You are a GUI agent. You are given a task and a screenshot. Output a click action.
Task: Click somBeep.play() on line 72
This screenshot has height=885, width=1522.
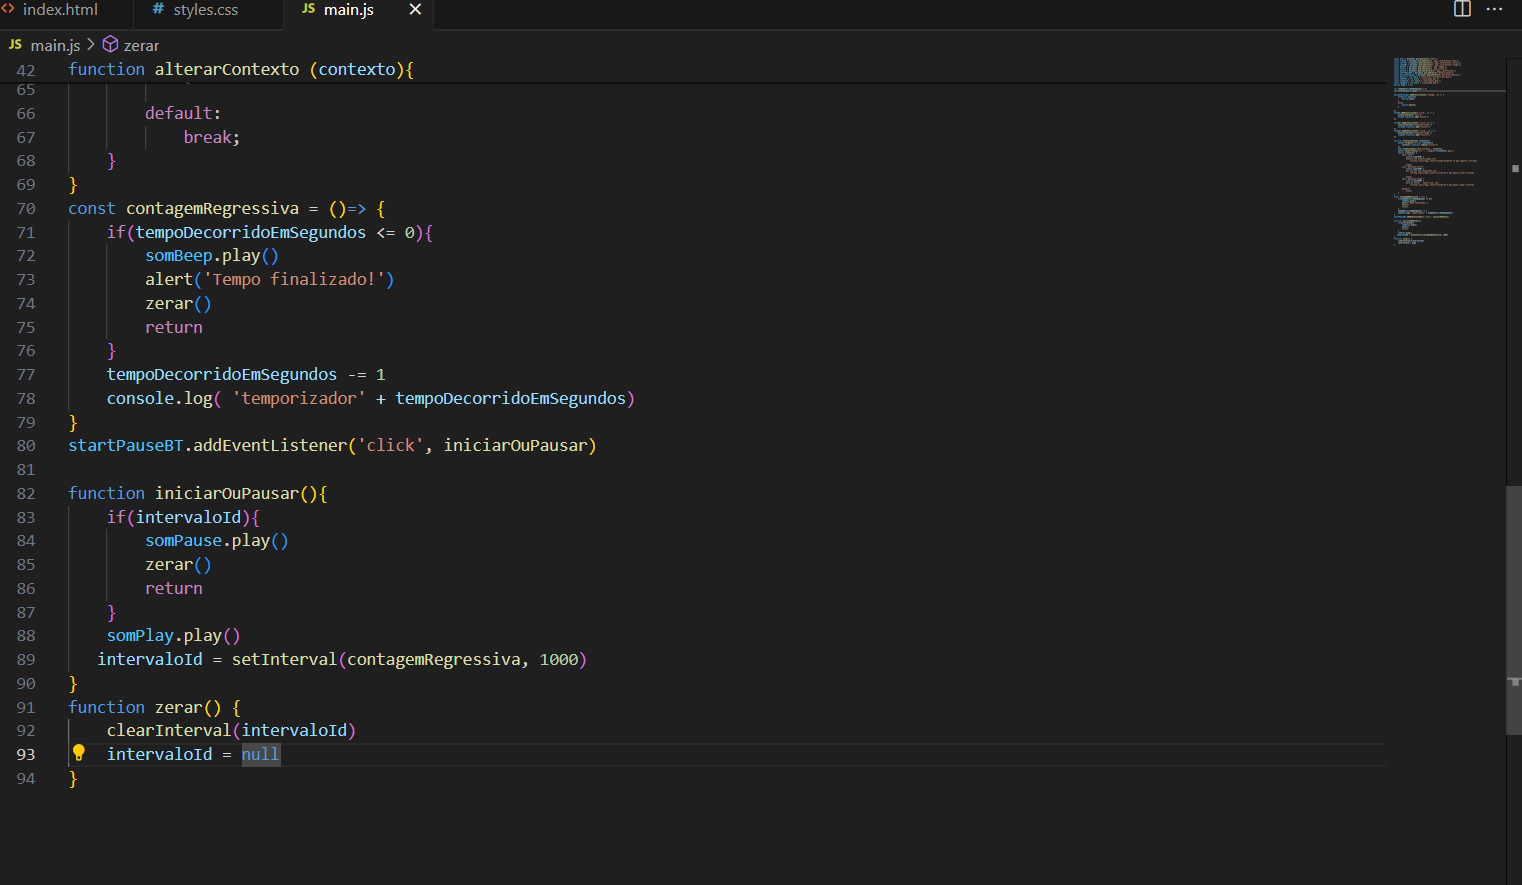click(212, 256)
